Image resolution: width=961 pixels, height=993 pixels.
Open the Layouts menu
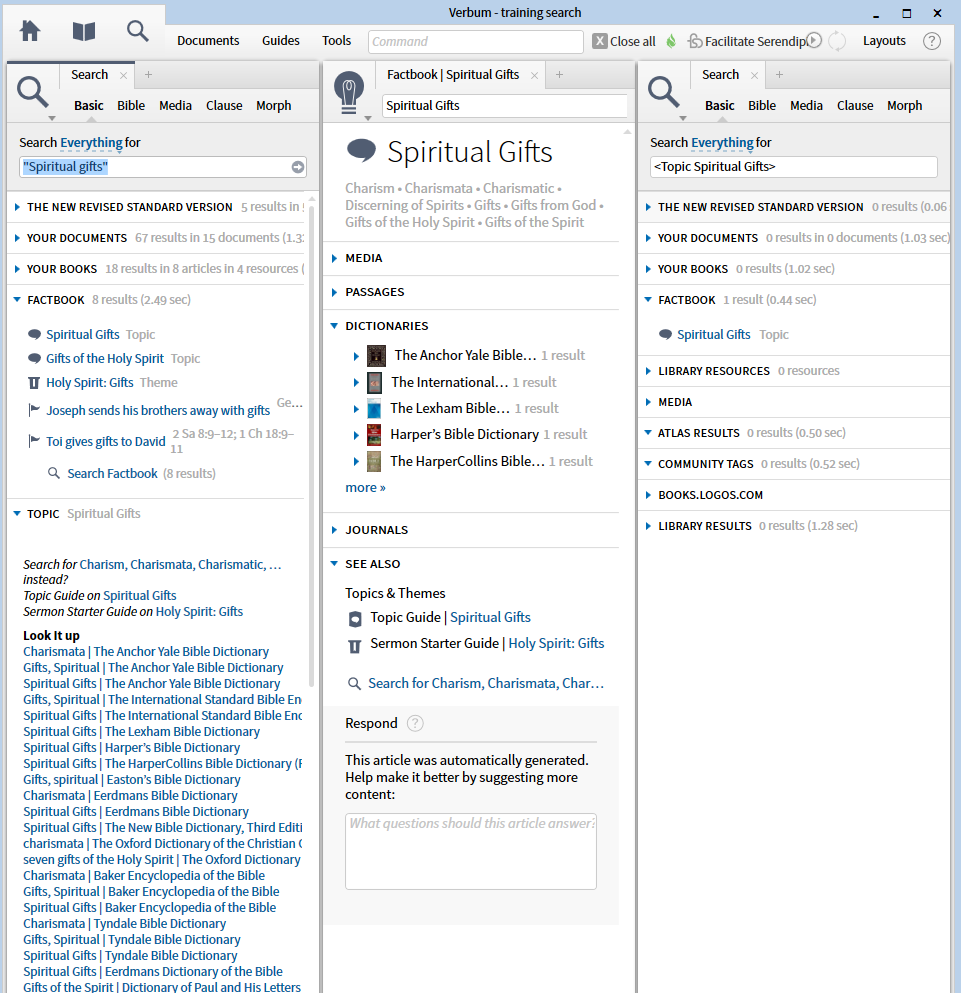[884, 41]
